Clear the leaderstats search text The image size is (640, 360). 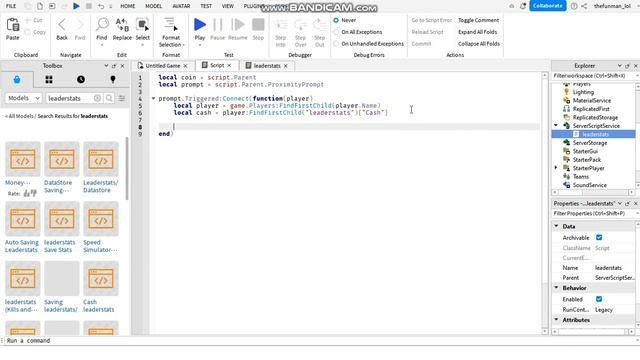pyautogui.click(x=97, y=98)
